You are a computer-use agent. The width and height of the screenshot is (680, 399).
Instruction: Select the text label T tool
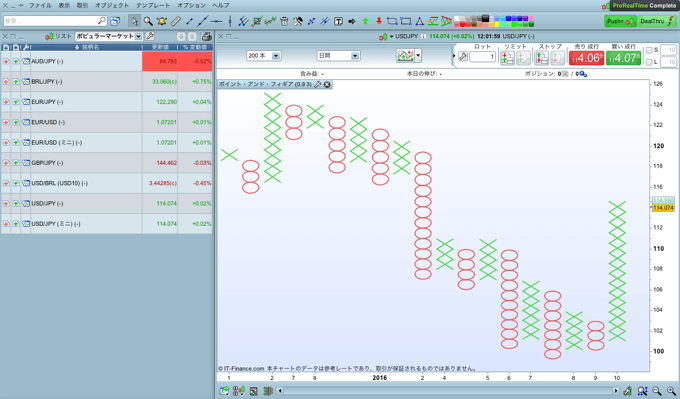pos(338,21)
